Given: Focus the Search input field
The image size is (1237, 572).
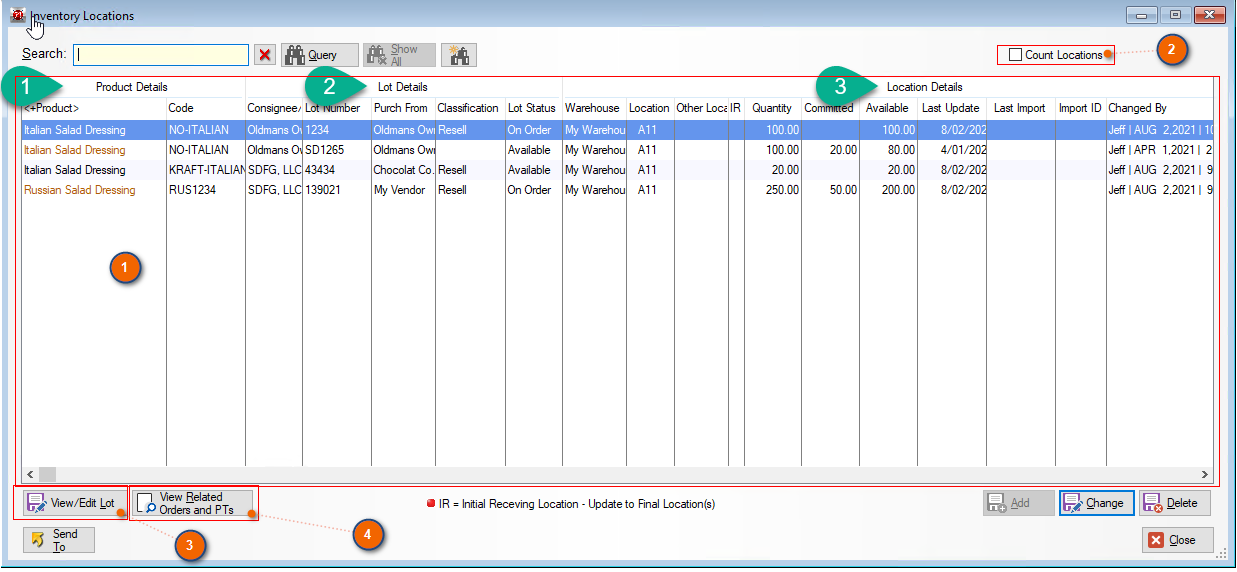Looking at the screenshot, I should (161, 55).
